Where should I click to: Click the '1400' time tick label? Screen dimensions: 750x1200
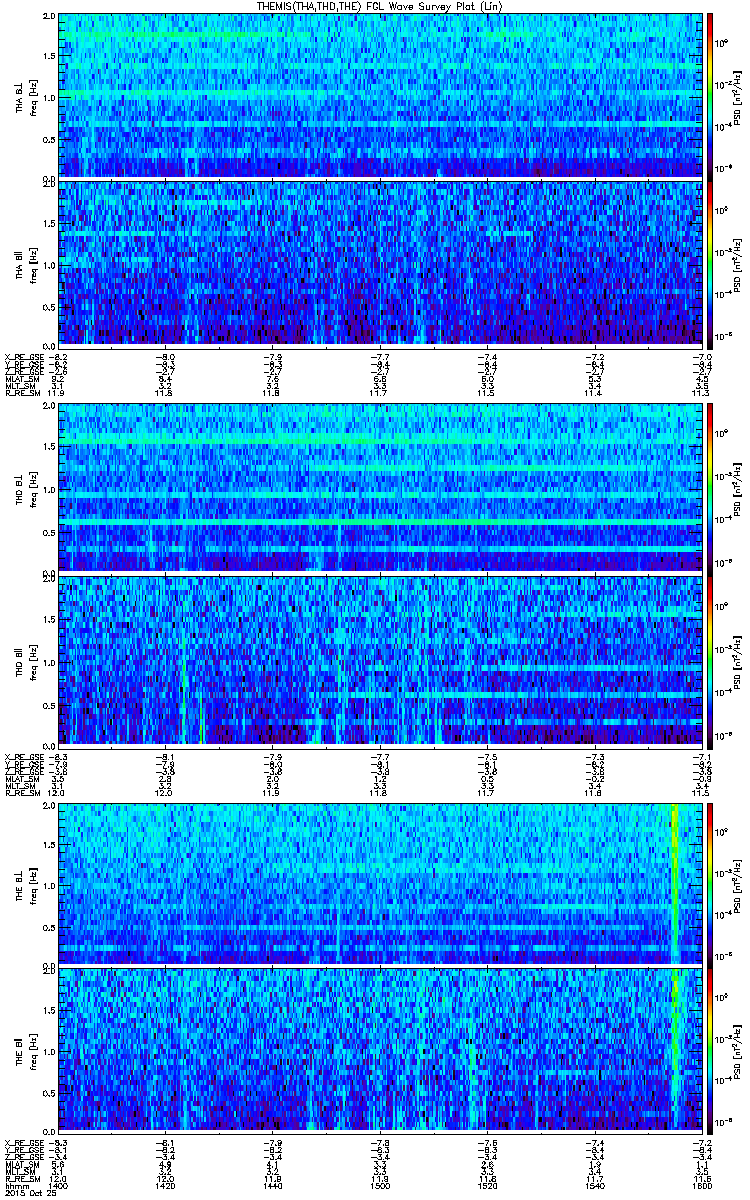[x=57, y=1185]
